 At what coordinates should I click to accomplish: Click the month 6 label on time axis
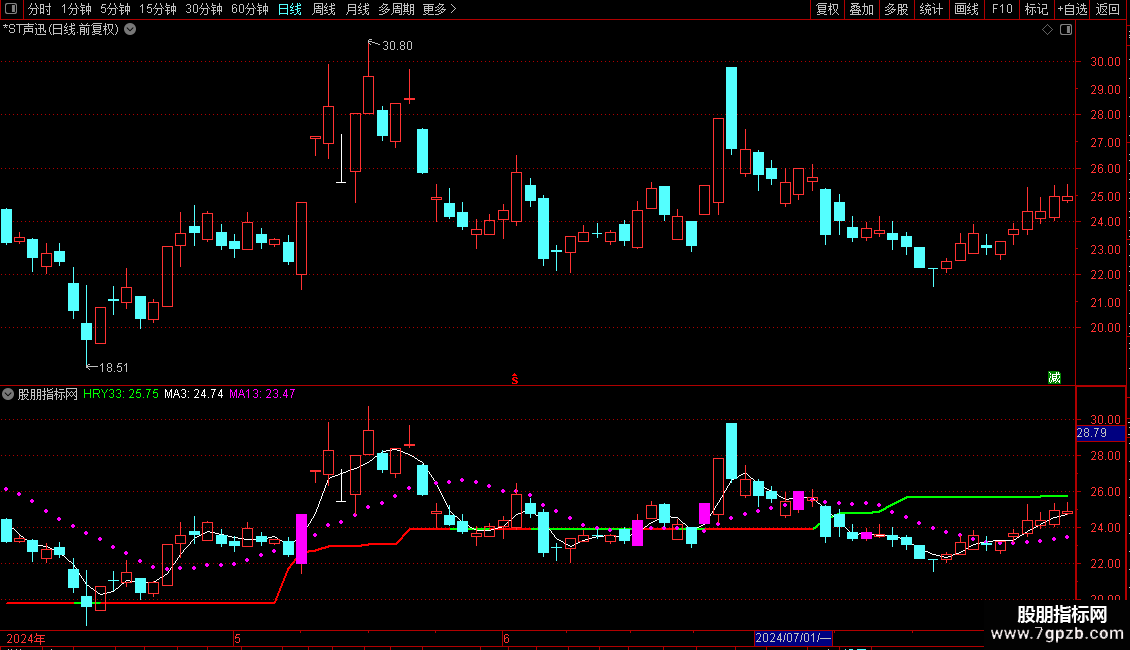(x=506, y=638)
